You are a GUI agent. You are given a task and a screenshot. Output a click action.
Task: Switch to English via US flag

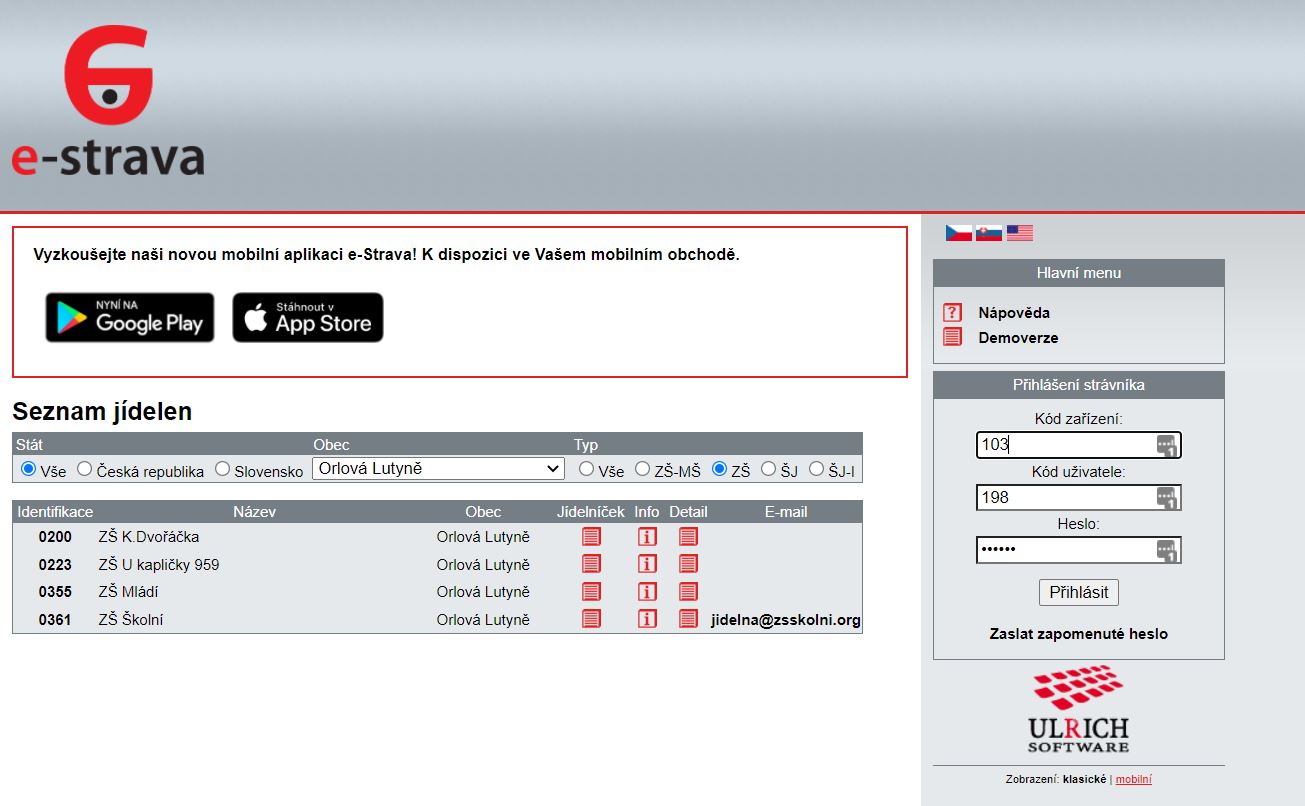[x=1020, y=233]
